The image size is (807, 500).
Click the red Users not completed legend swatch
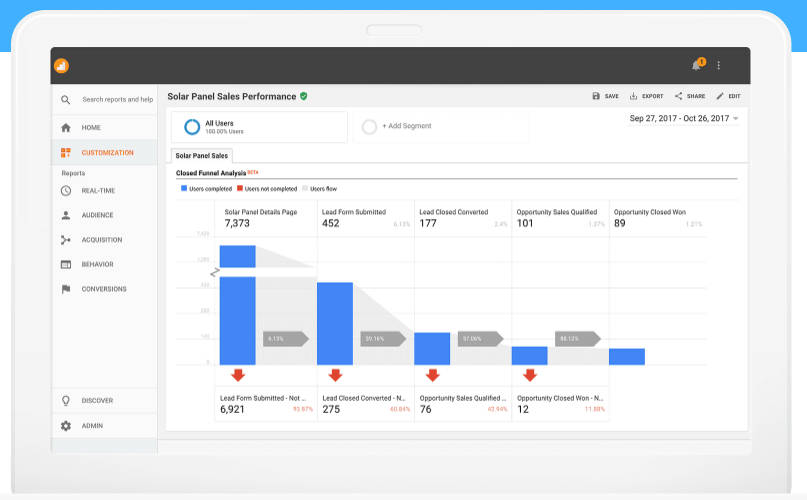240,188
